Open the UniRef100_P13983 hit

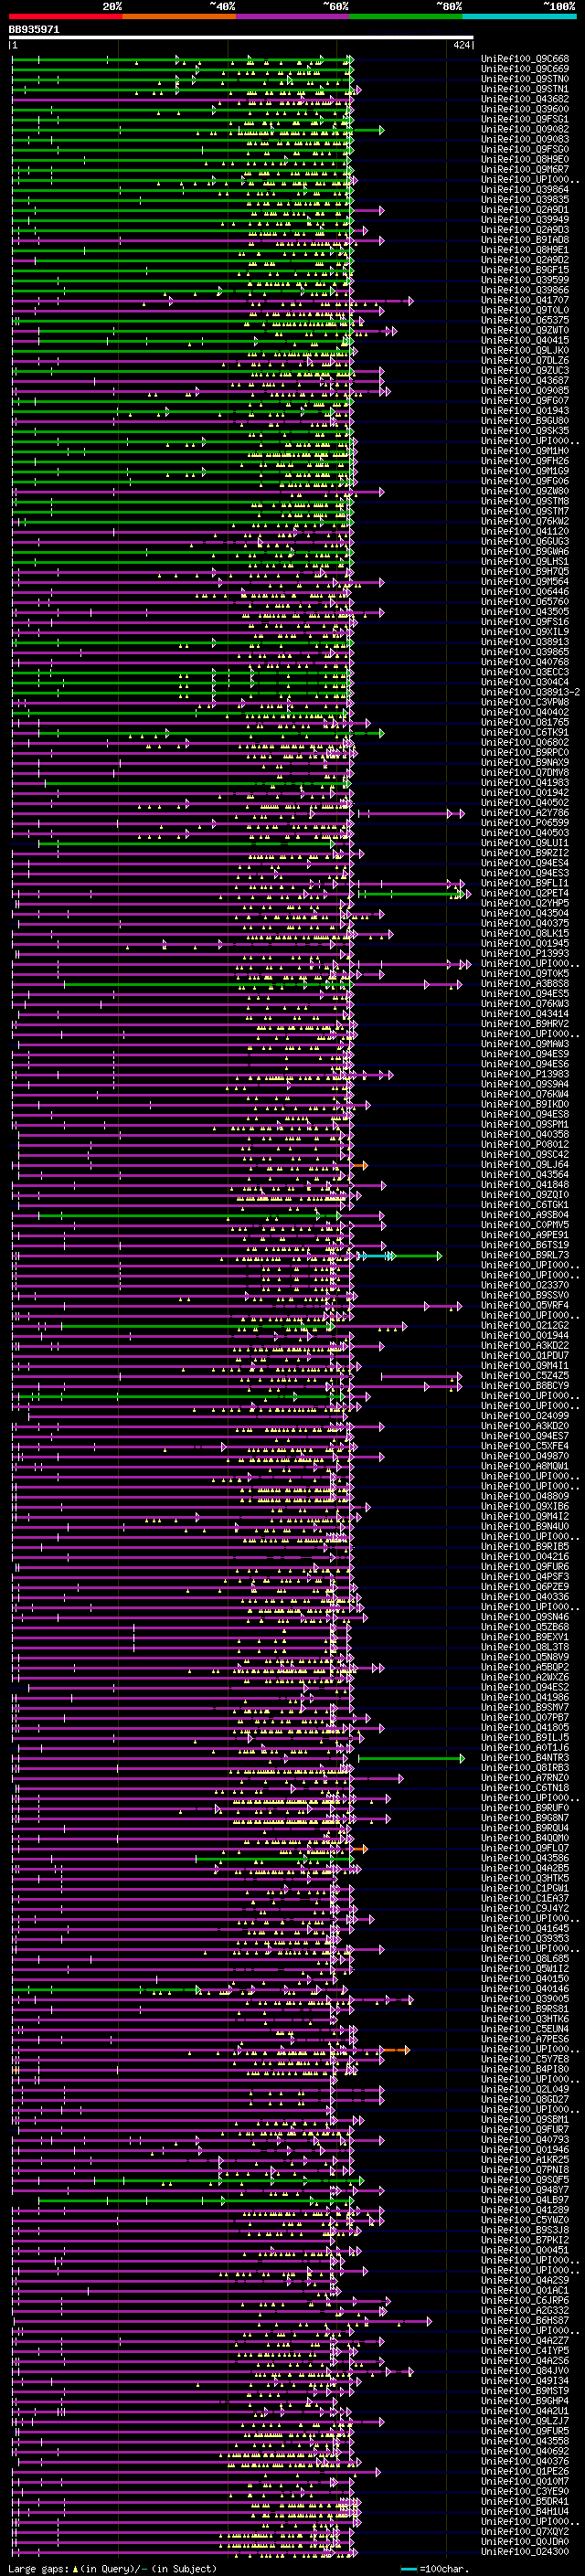pyautogui.click(x=525, y=1074)
